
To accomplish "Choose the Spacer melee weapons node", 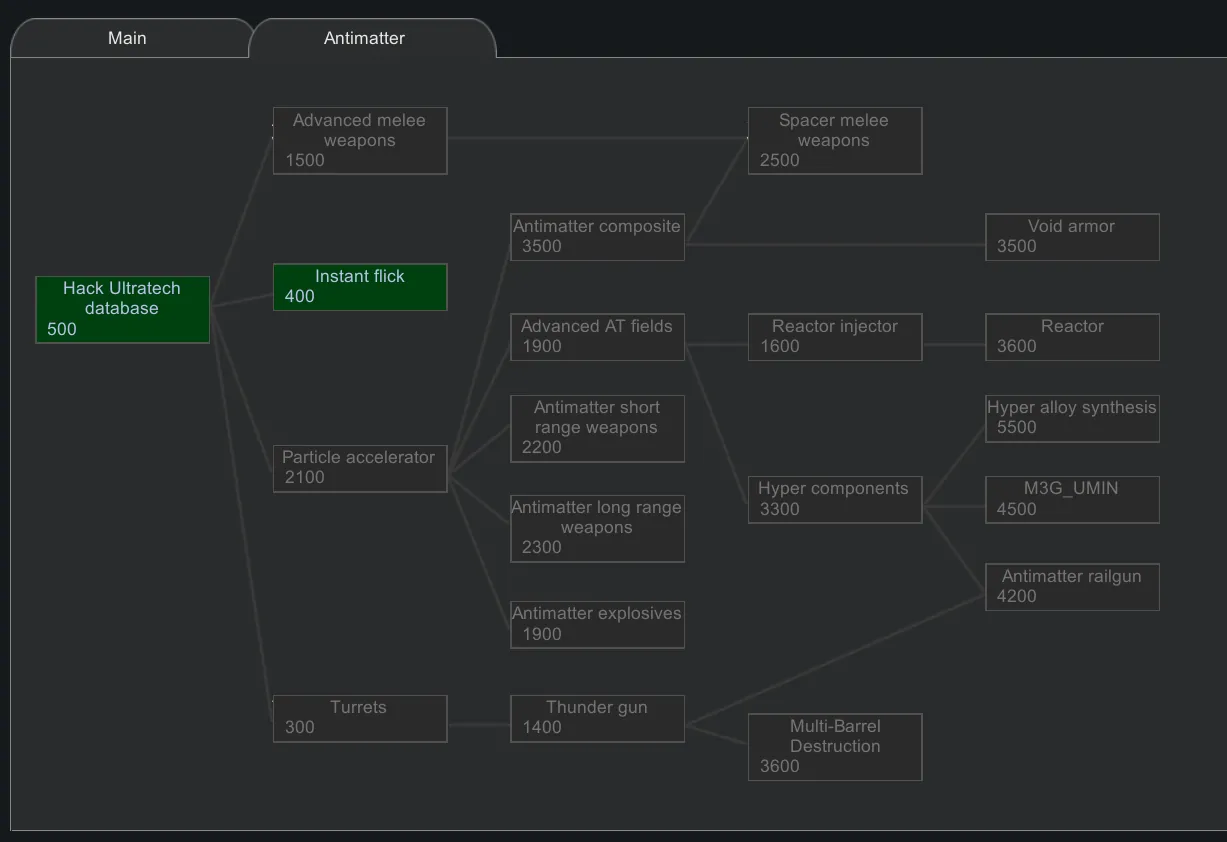I will [834, 141].
